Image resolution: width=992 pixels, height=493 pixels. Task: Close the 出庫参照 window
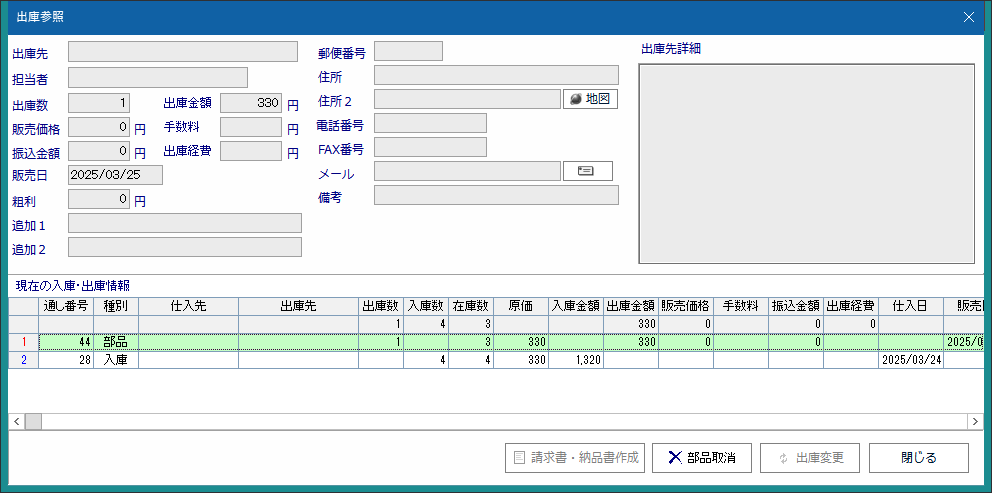pos(967,17)
